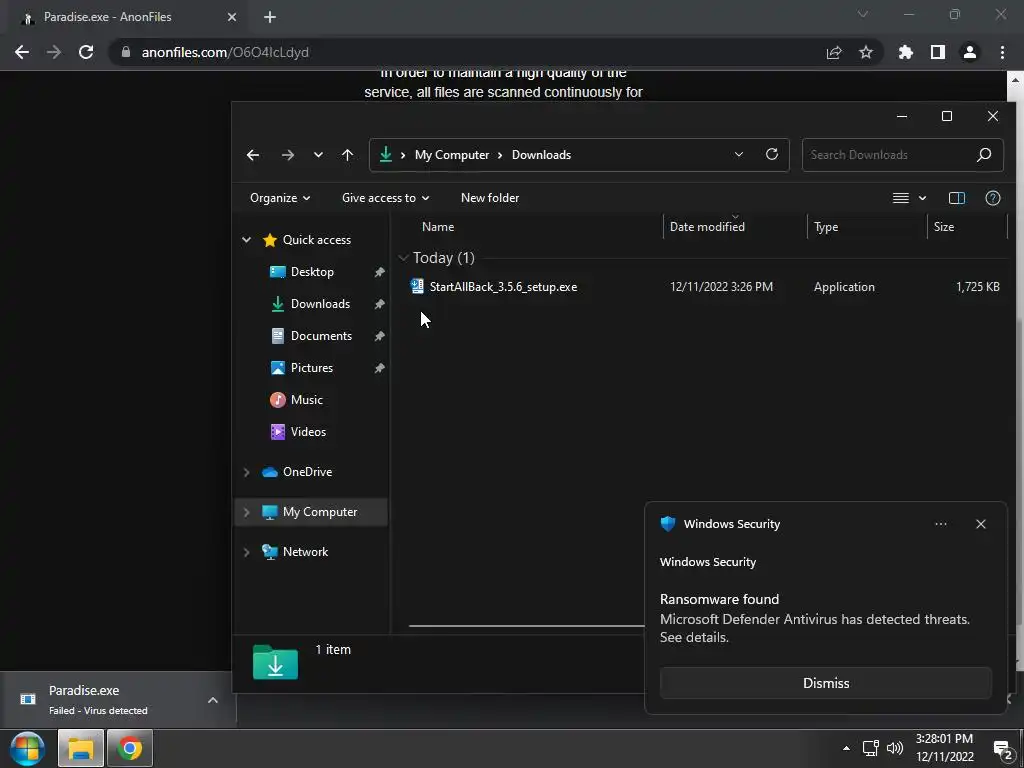Image resolution: width=1024 pixels, height=768 pixels.
Task: Open Pictures in Quick access
Action: click(311, 368)
